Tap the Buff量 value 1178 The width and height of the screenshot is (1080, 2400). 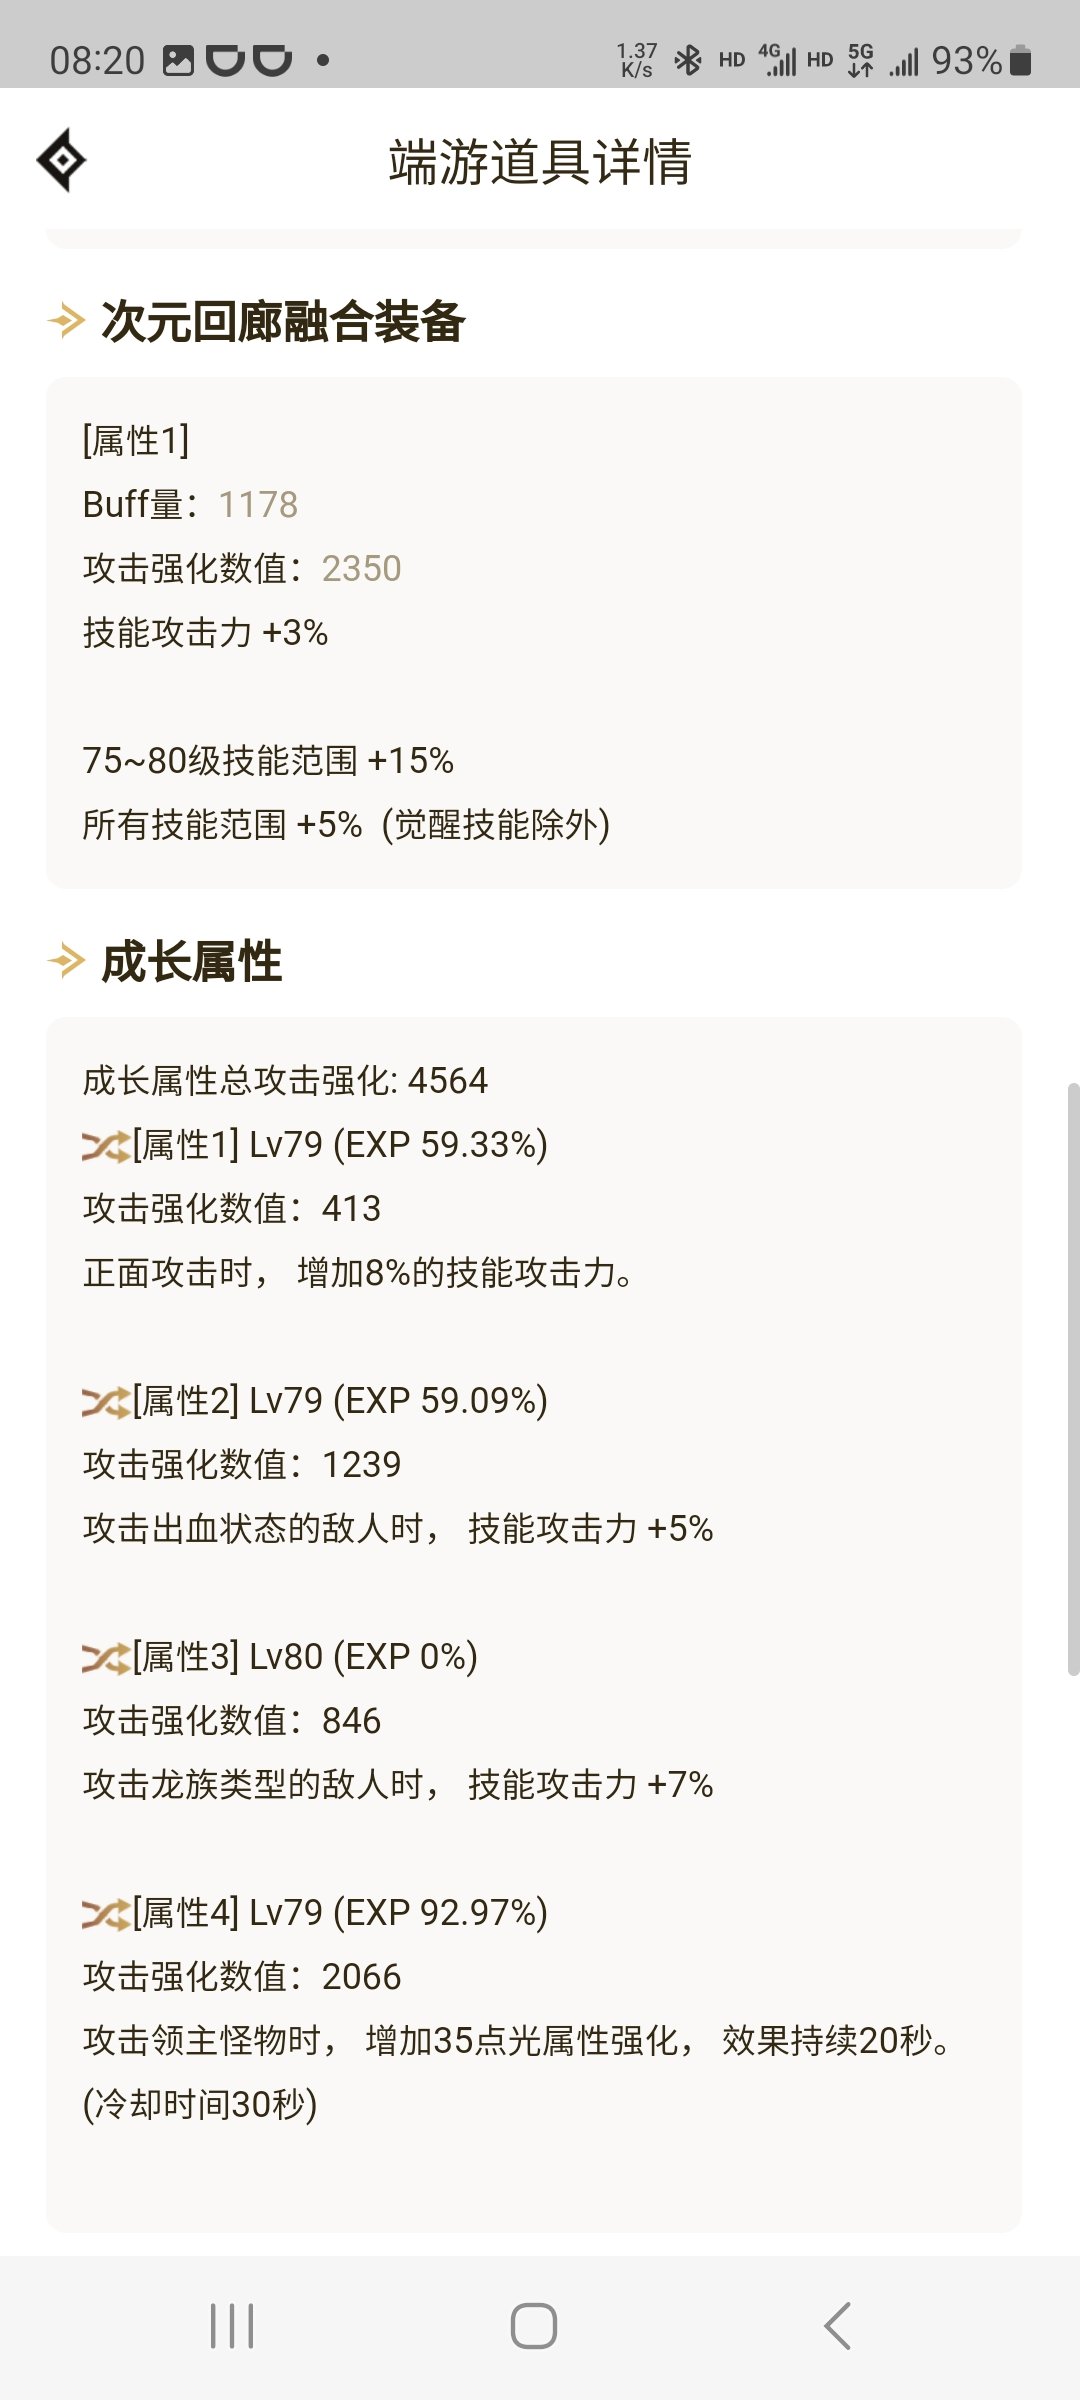tap(258, 505)
